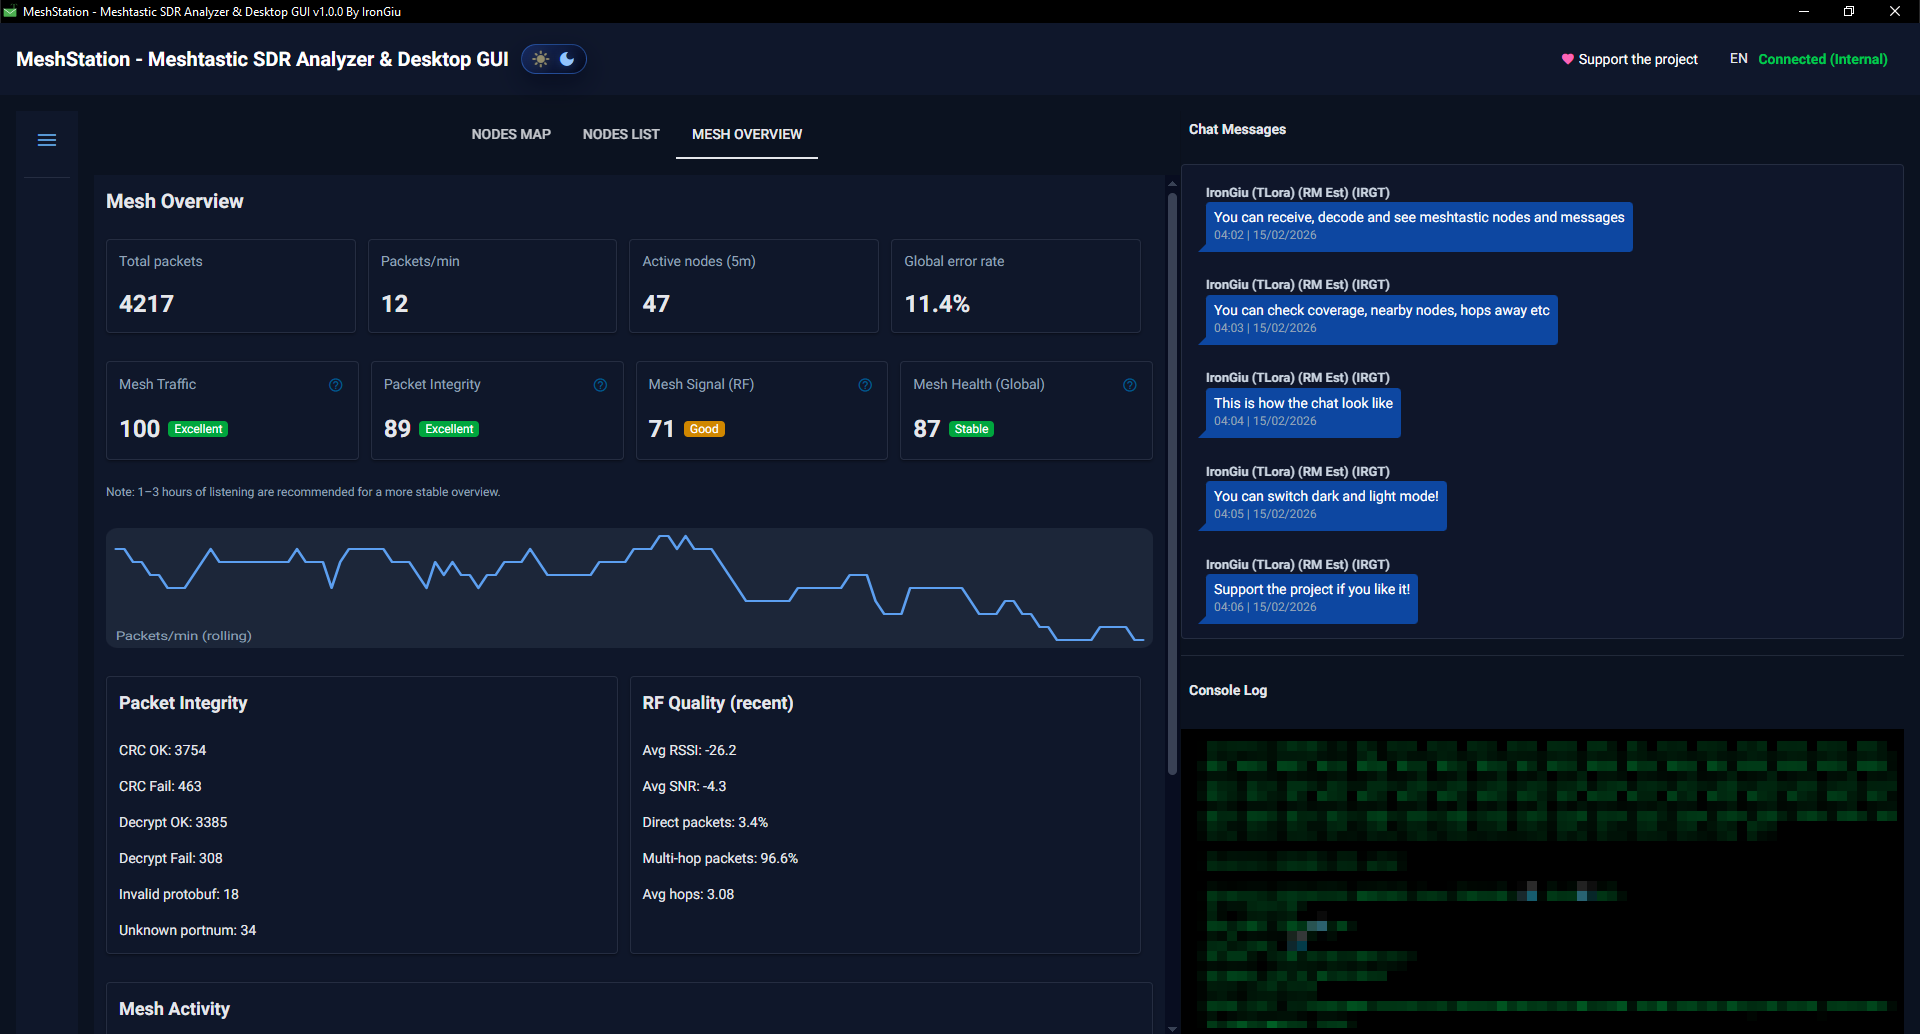Screen dimensions: 1920x1034
Task: Click Excellent badge under Packet Integrity
Action: [x=449, y=429]
